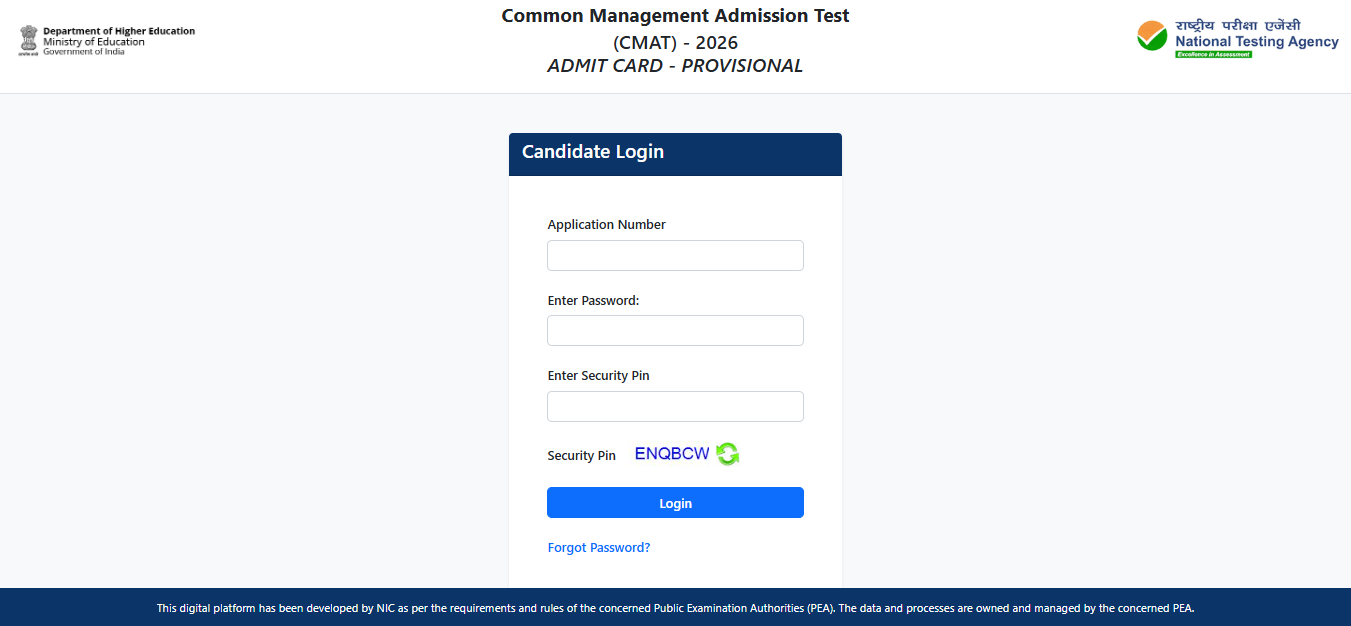Click the Enter Password input box
Viewport: 1351px width, 626px height.
[x=675, y=330]
